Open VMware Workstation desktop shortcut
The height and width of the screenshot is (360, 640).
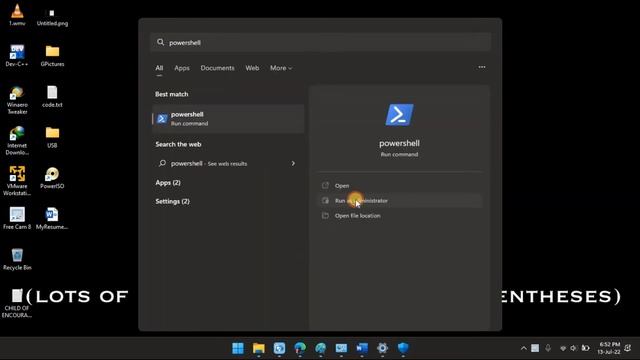pos(17,181)
